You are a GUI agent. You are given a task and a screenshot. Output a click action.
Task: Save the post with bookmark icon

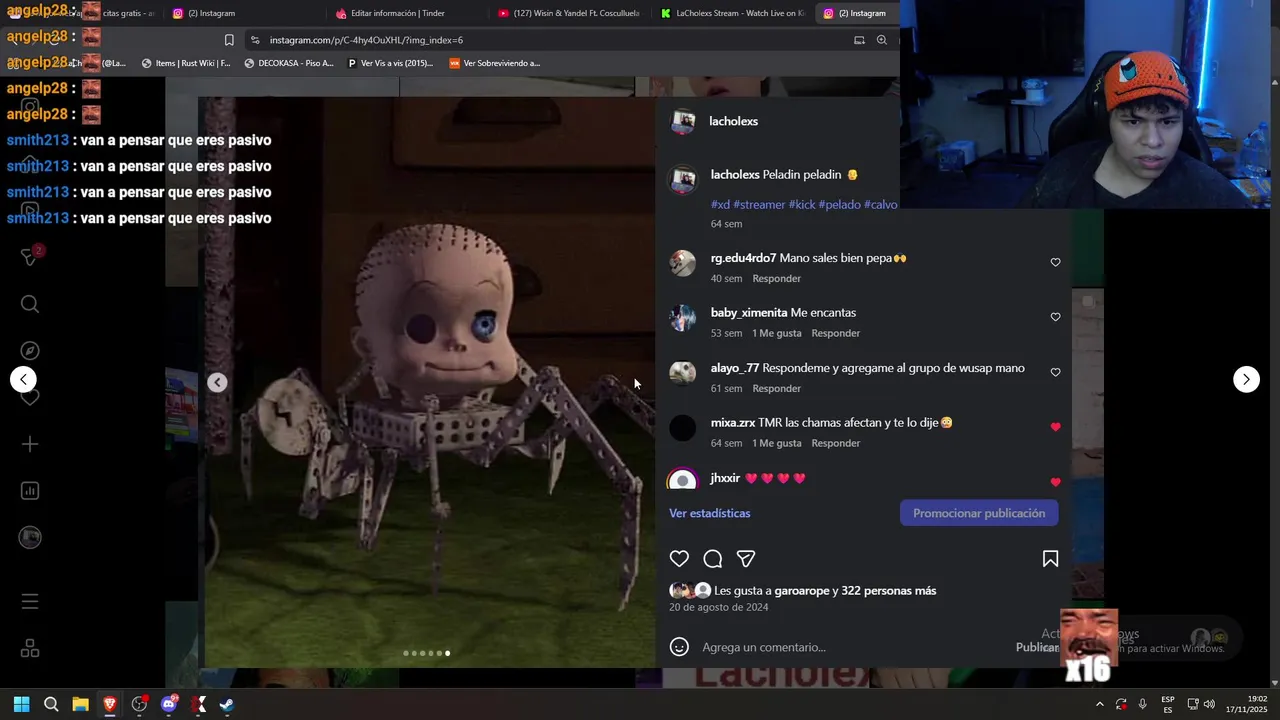click(1050, 559)
